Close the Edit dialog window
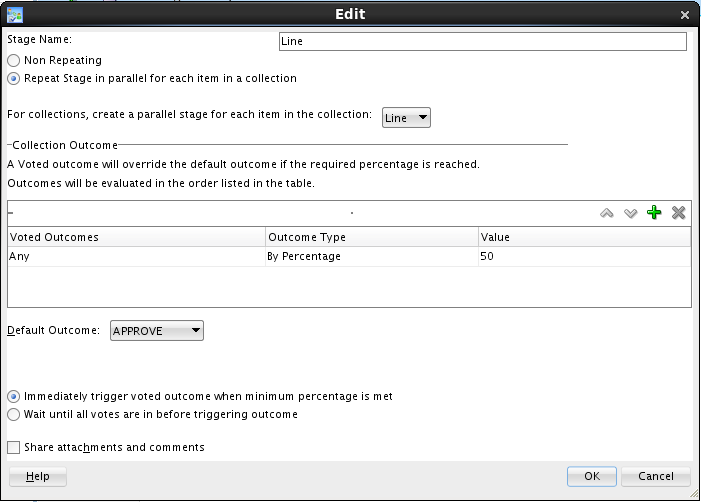 685,15
